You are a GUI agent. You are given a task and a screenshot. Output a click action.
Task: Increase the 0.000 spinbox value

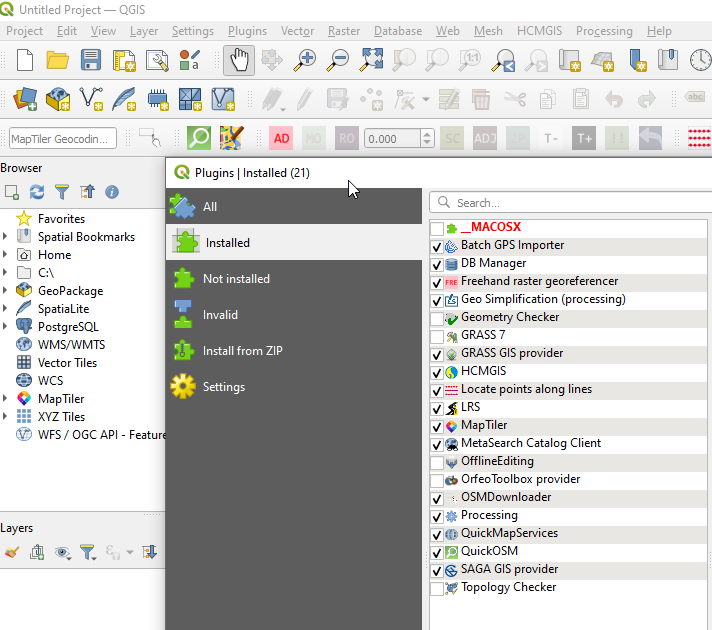426,134
